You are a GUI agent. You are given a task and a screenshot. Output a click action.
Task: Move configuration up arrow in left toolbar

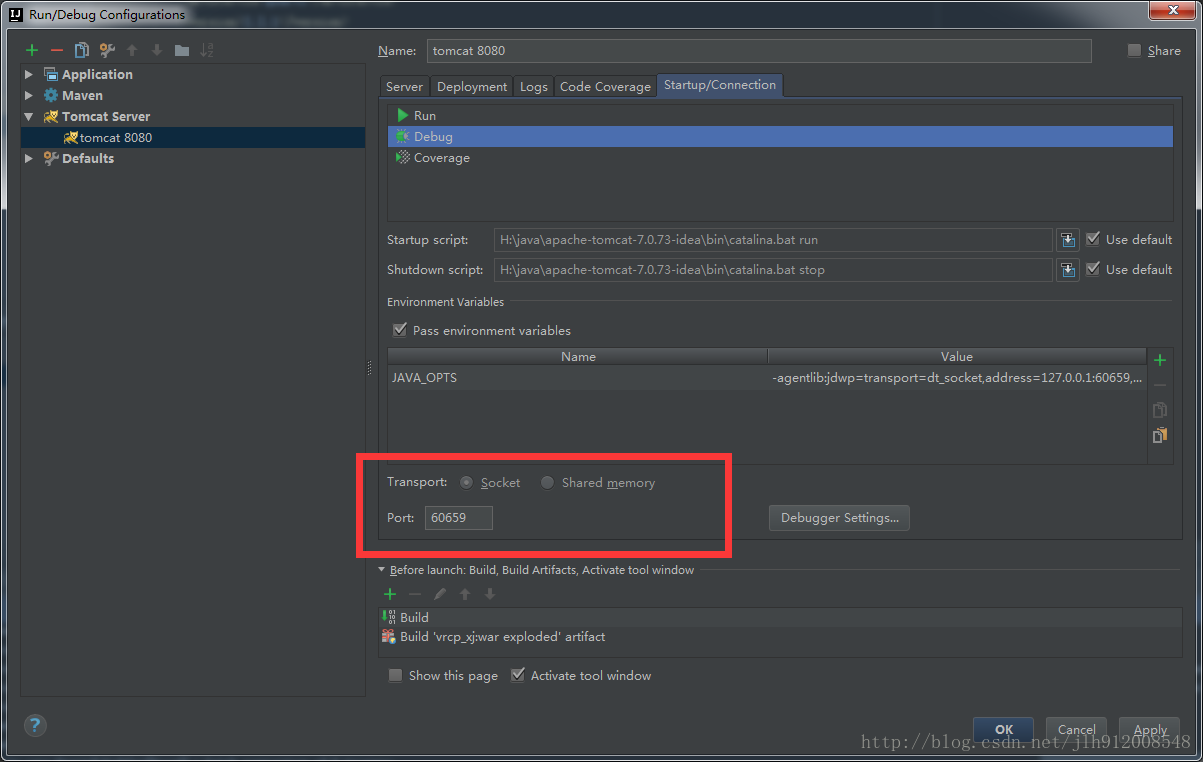coord(132,50)
